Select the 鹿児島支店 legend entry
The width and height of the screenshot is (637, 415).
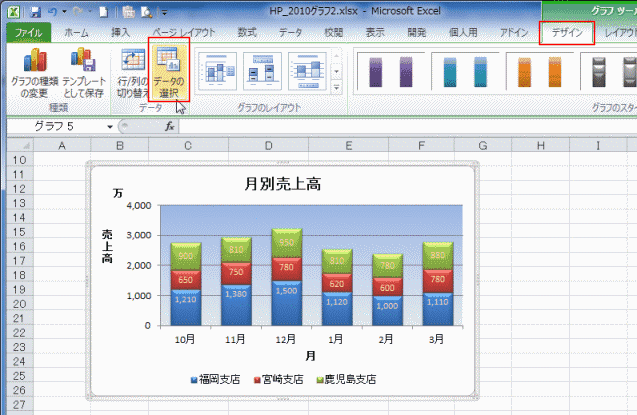click(347, 380)
